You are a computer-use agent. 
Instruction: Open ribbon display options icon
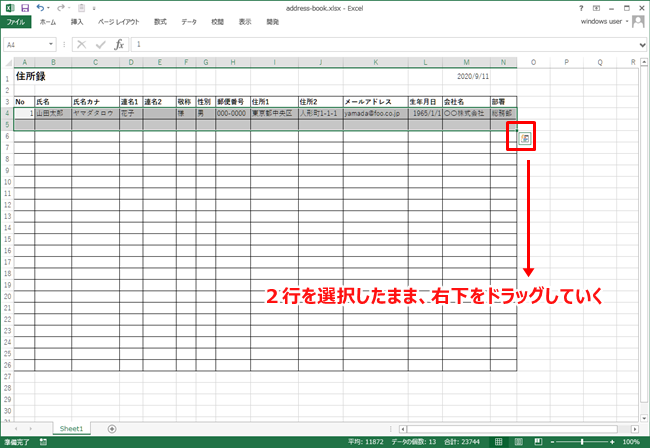[596, 8]
